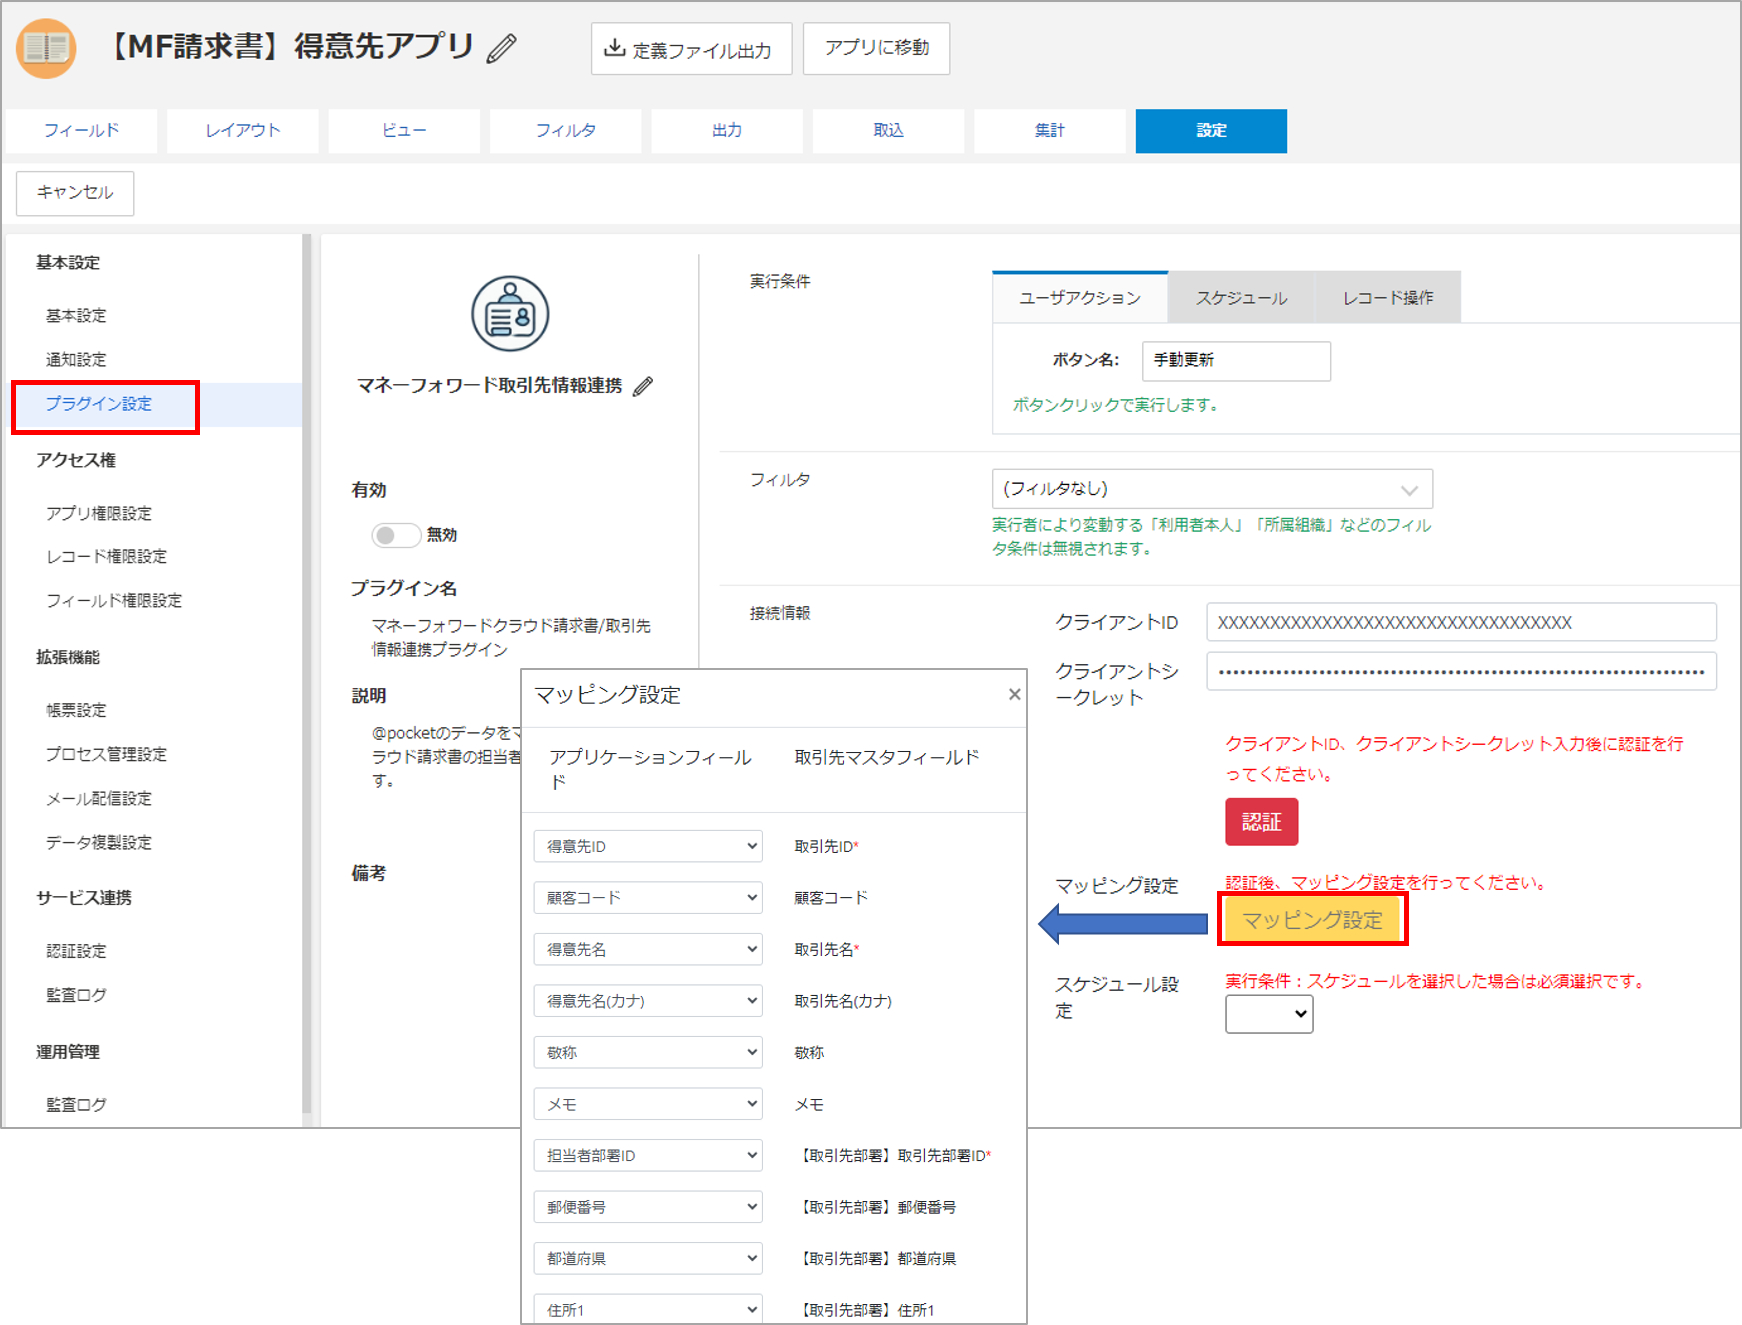Open プラグイン設定 in the sidebar
This screenshot has height=1325, width=1742.
pyautogui.click(x=99, y=404)
